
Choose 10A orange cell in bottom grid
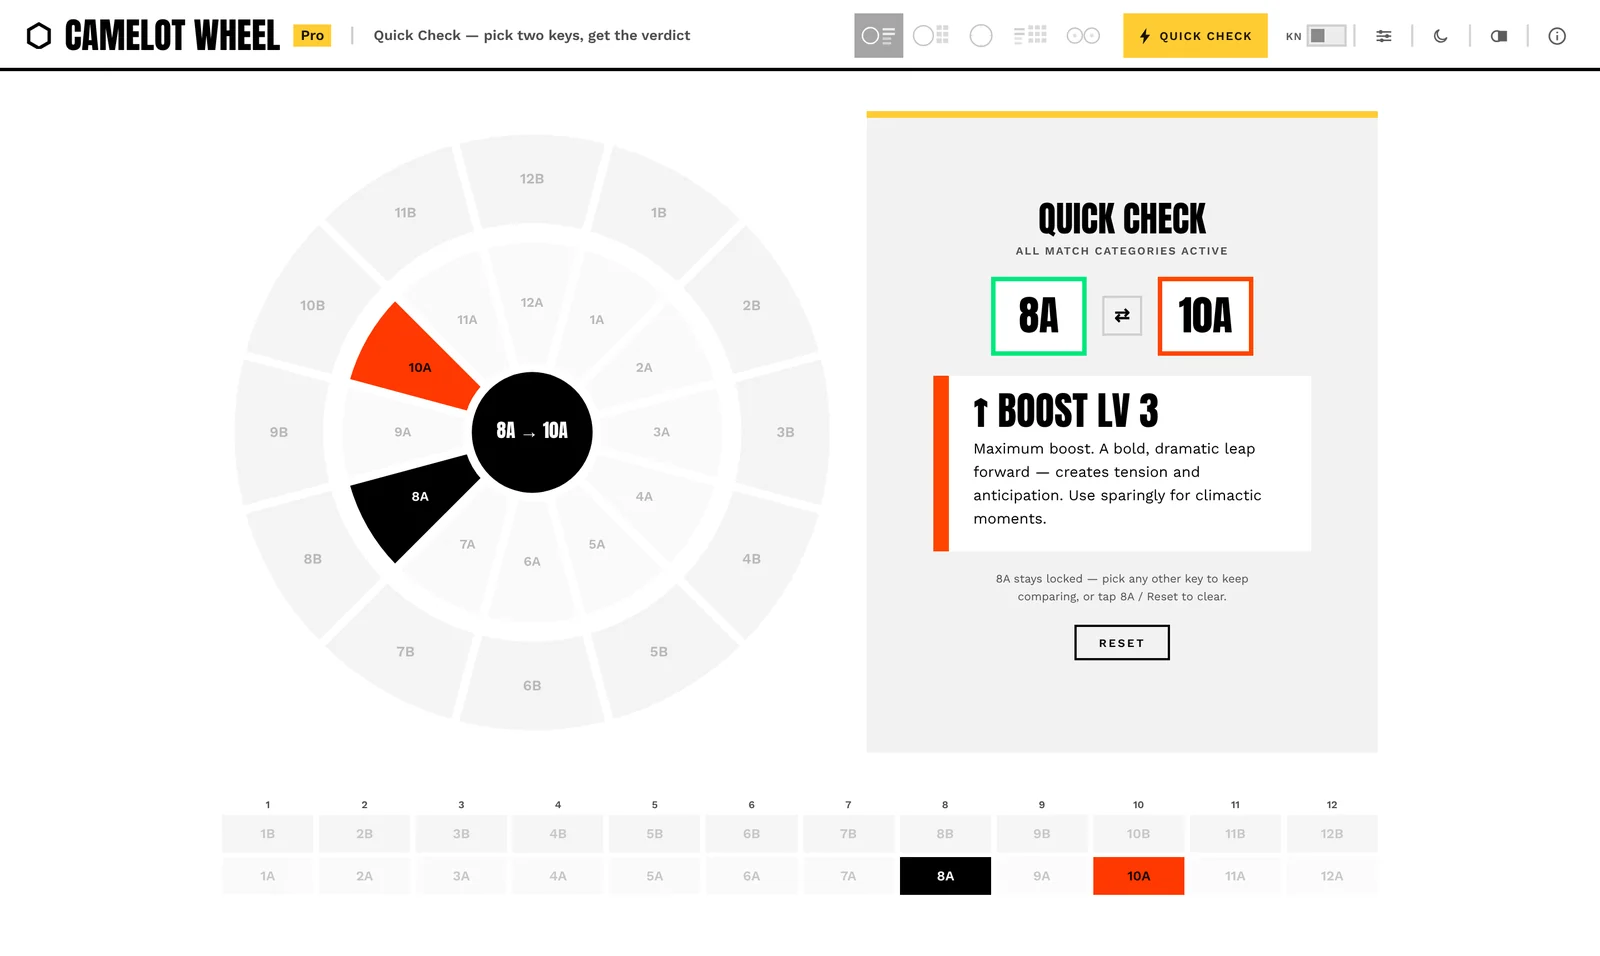[1139, 876]
